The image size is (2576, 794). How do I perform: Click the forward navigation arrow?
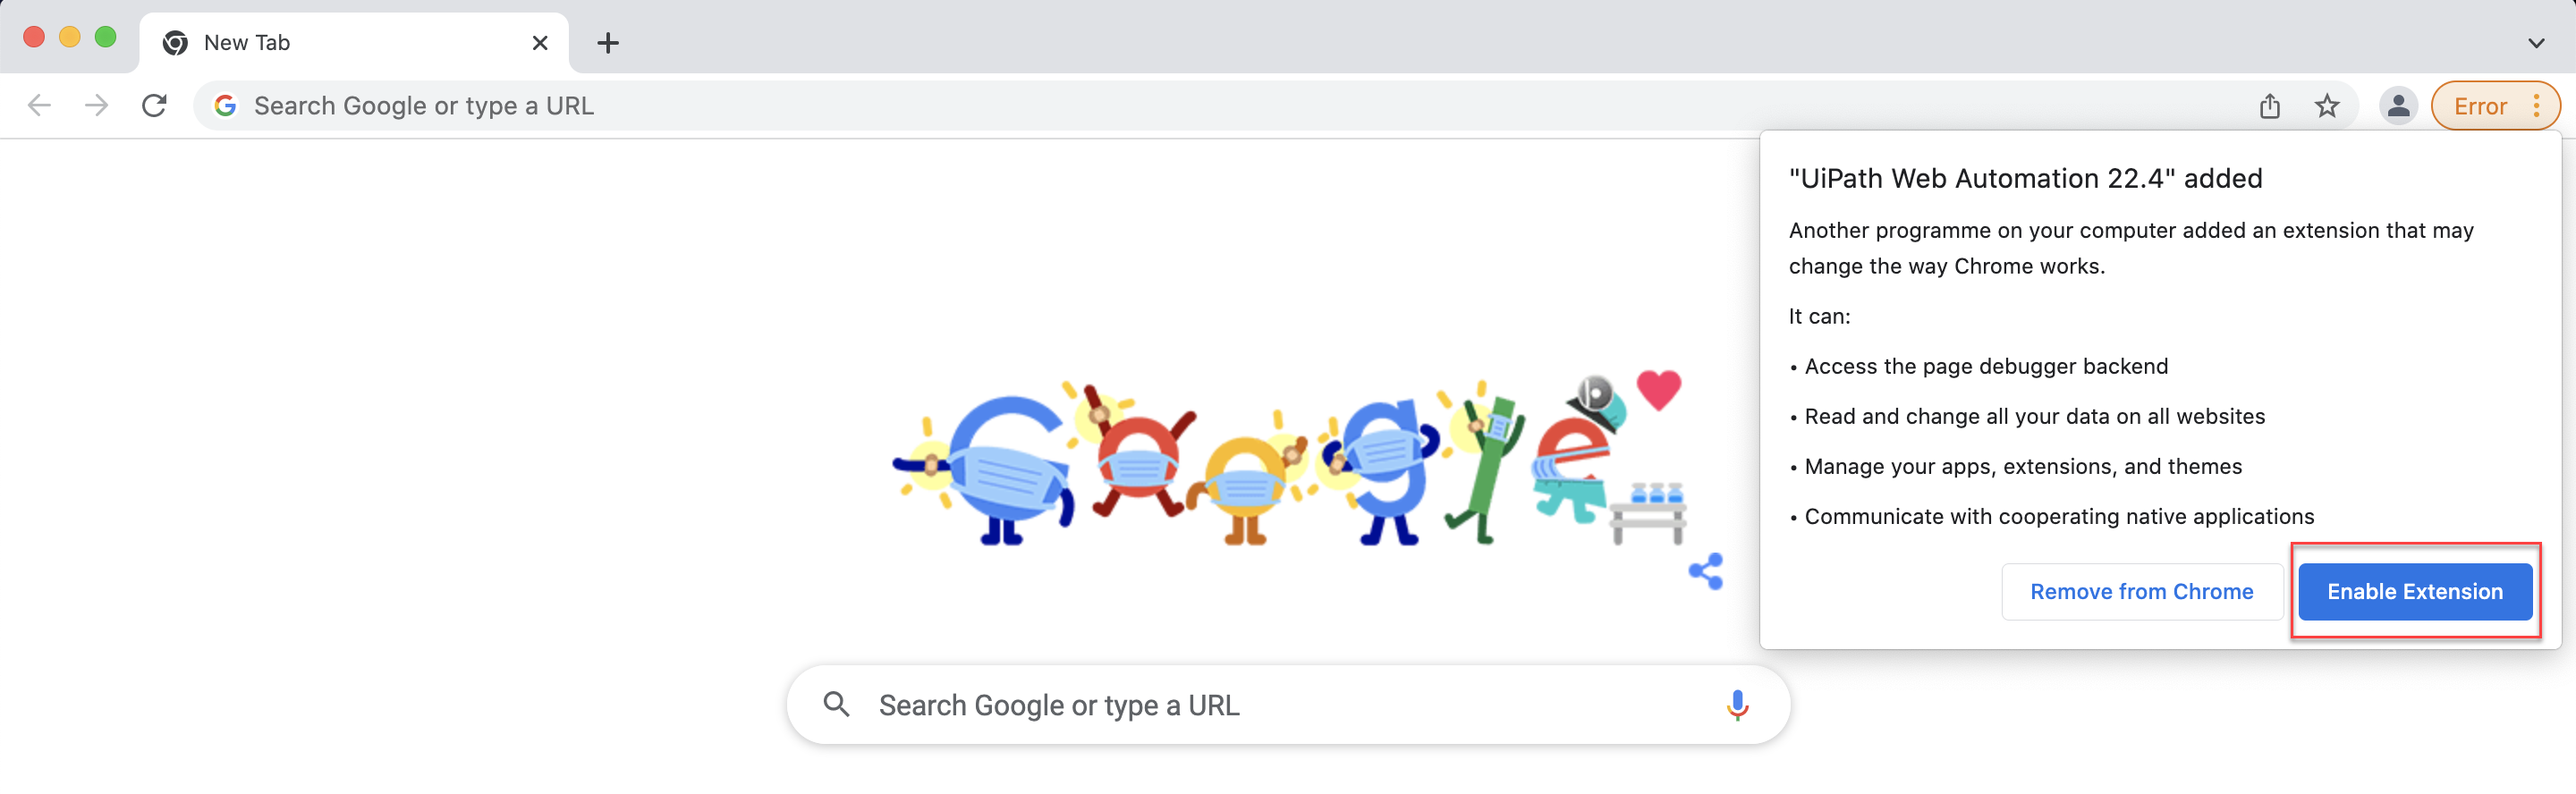tap(95, 105)
